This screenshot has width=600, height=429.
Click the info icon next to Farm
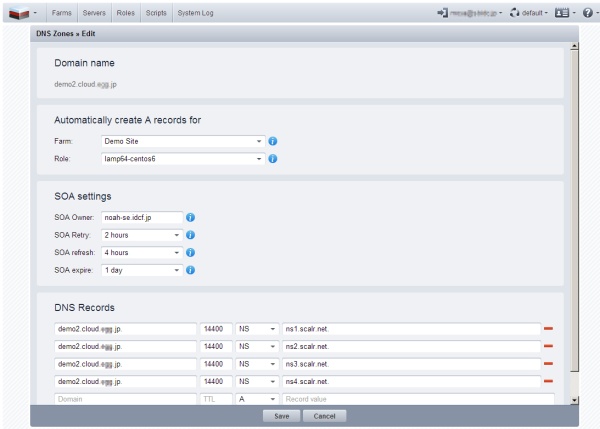pos(272,141)
